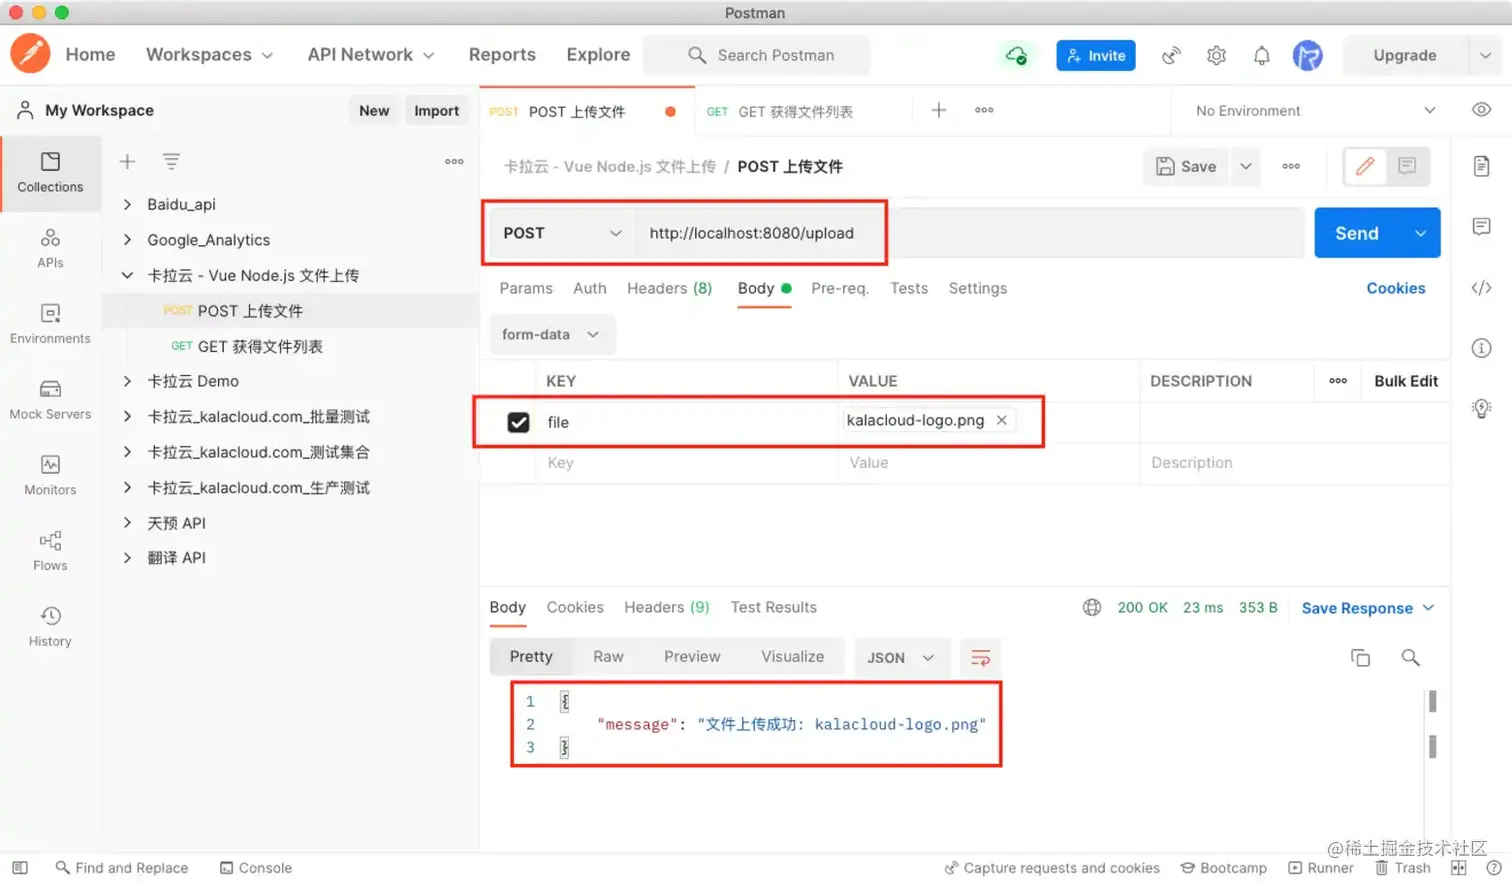The height and width of the screenshot is (883, 1512).
Task: Open comment mode icon next to pencil
Action: (x=1407, y=166)
